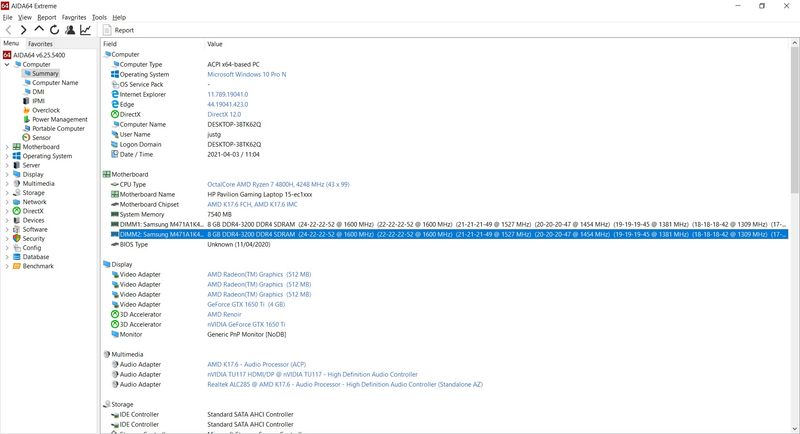This screenshot has width=800, height=434.
Task: Open the GeForce GTX 1650 Ti (4 GB) link
Action: [x=246, y=304]
